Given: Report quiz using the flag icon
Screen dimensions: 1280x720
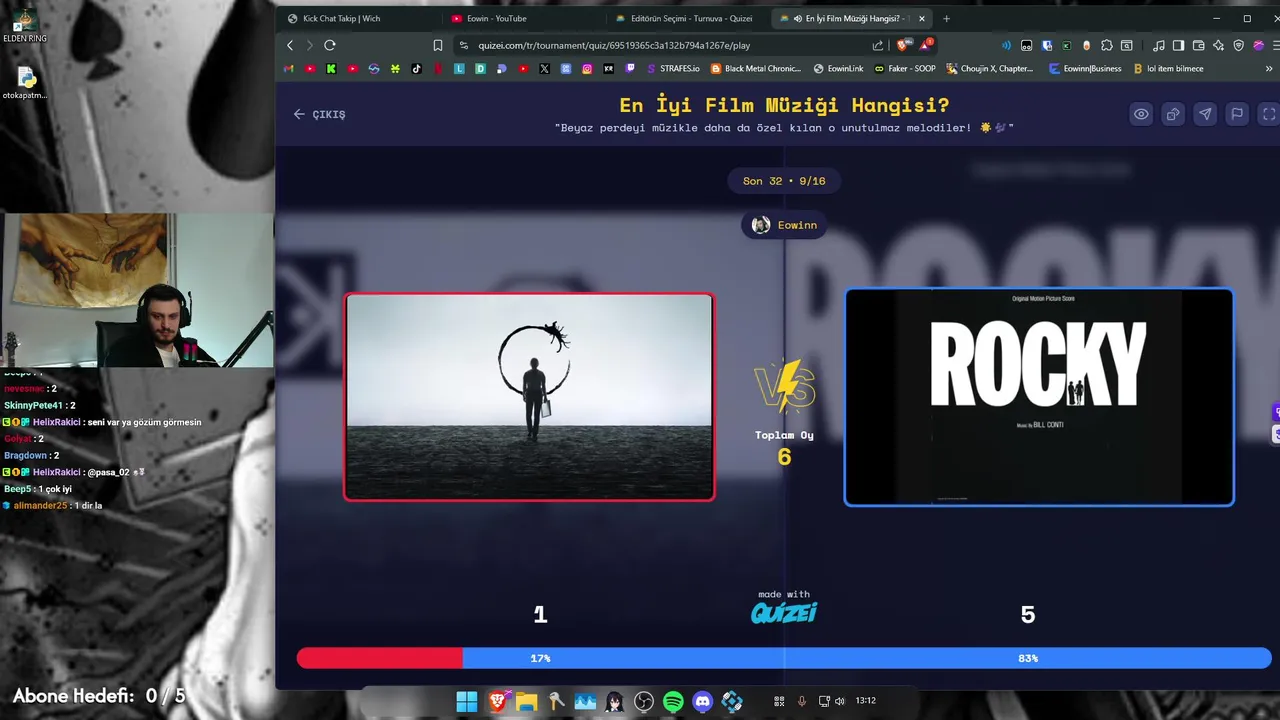Looking at the screenshot, I should click(x=1237, y=114).
